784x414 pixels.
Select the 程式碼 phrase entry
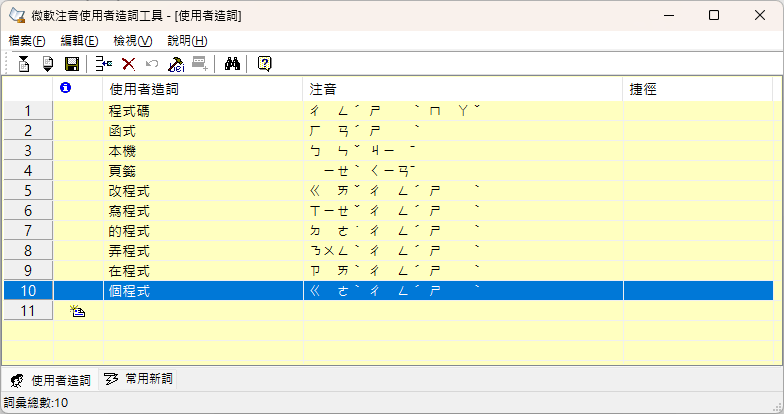point(128,110)
